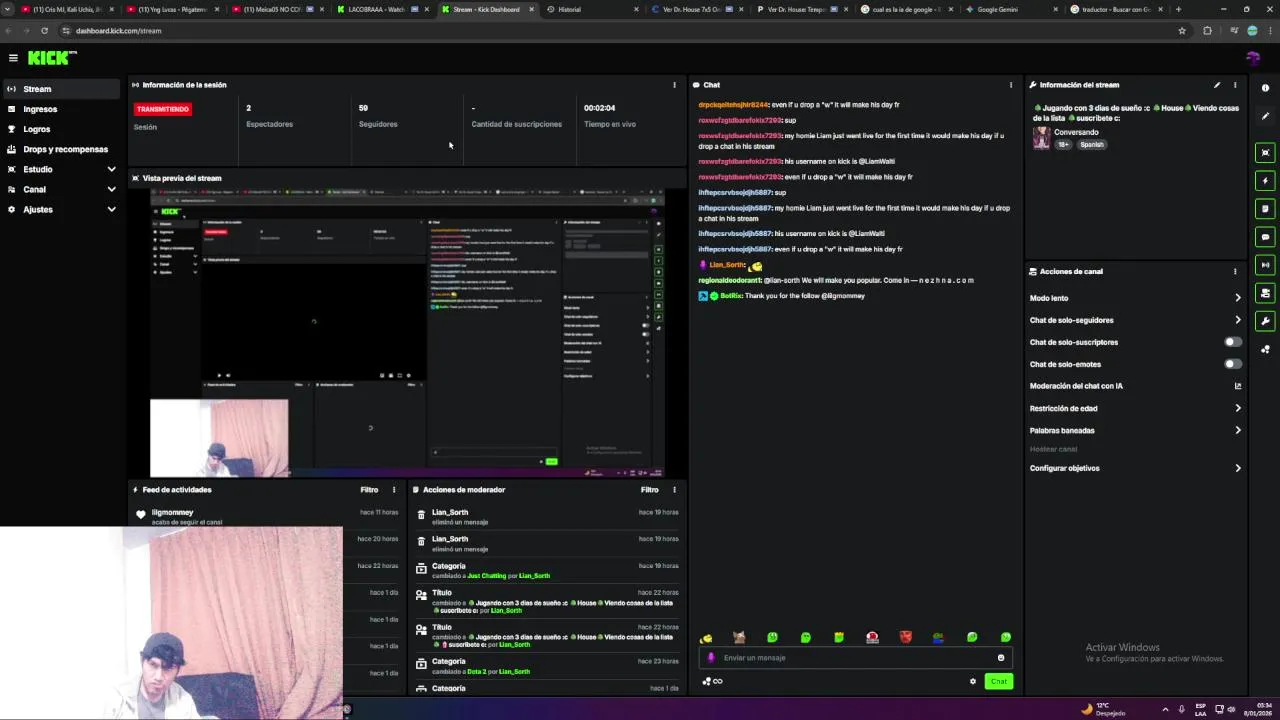Go to Logros in the left sidebar

pos(62,129)
